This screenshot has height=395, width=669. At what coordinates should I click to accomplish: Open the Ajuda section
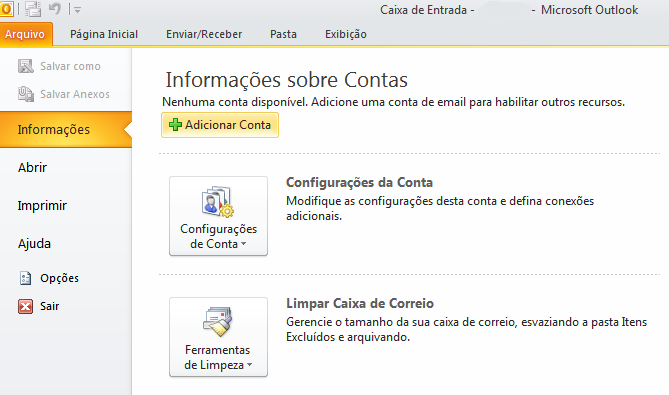34,244
